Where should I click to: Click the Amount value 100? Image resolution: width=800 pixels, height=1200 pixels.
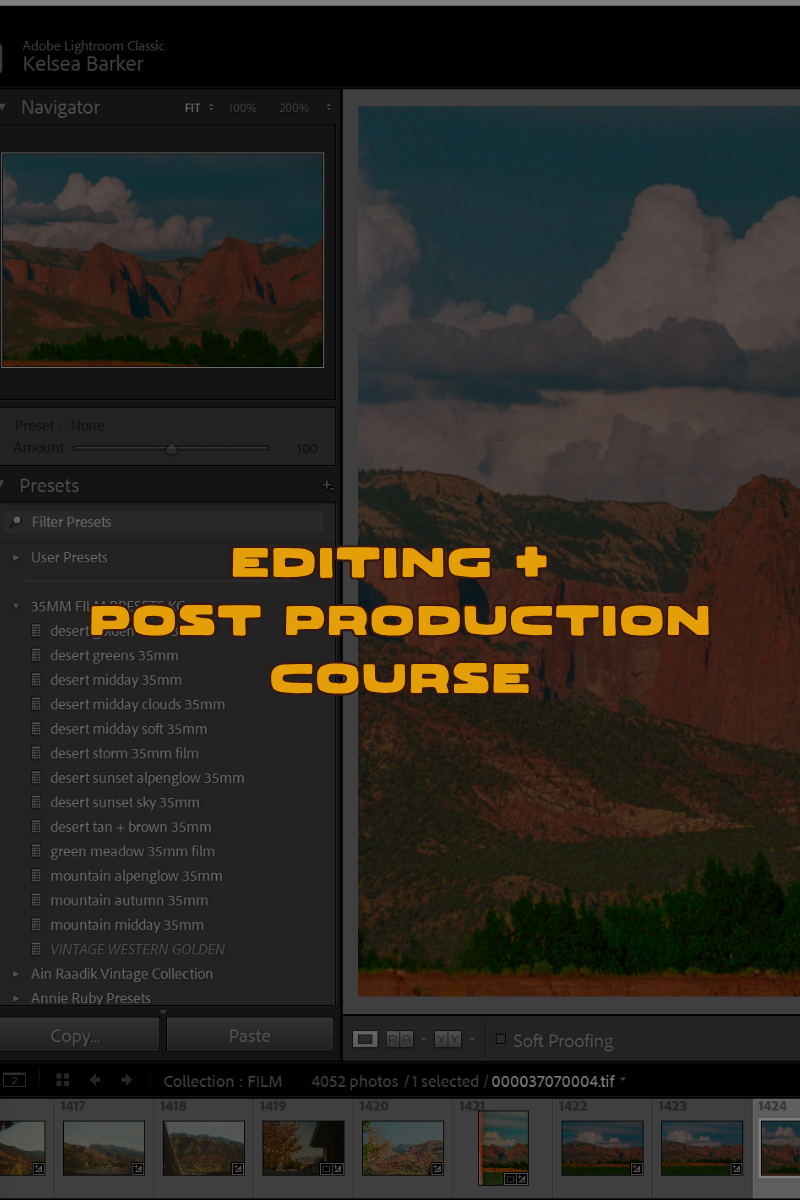(x=308, y=449)
